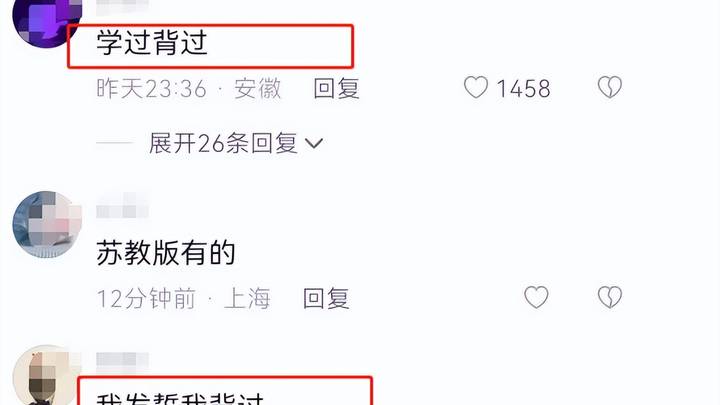This screenshot has height=405, width=720.
Task: Dislike the 学过背过 comment via broken heart
Action: 610,87
